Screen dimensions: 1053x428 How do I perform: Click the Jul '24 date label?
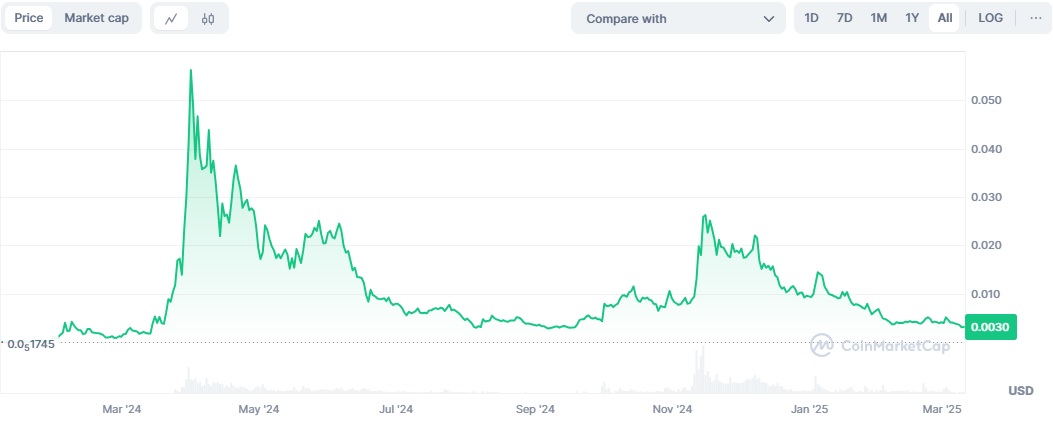tap(396, 409)
